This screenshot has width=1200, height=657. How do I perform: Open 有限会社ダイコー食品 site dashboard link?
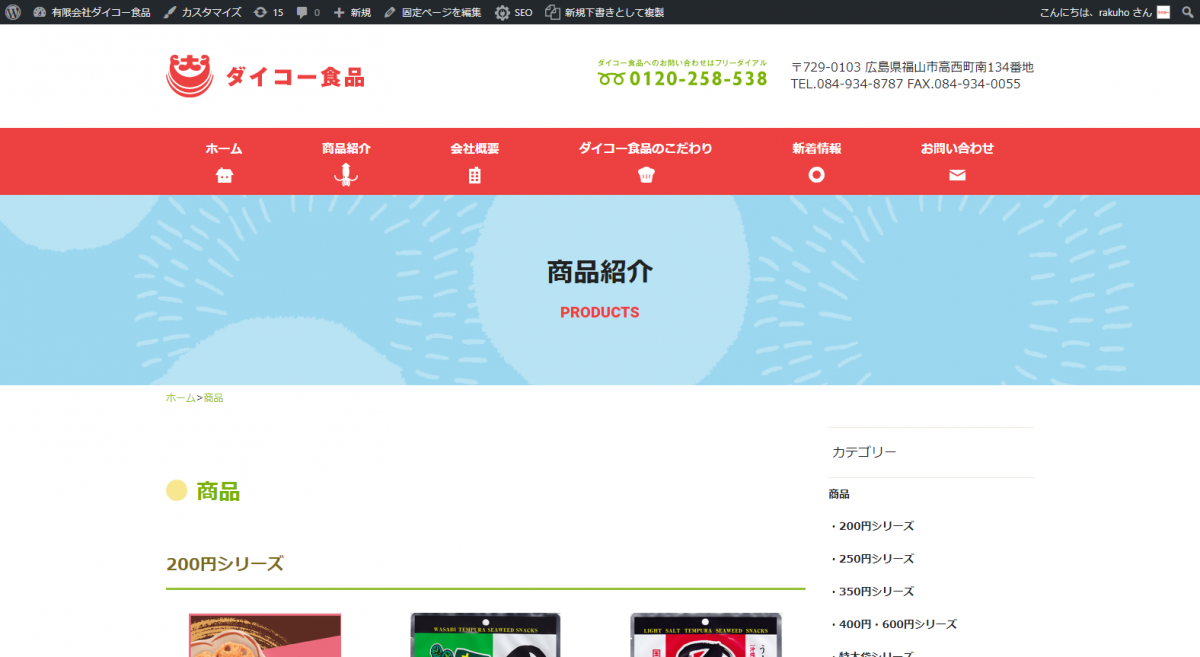91,12
